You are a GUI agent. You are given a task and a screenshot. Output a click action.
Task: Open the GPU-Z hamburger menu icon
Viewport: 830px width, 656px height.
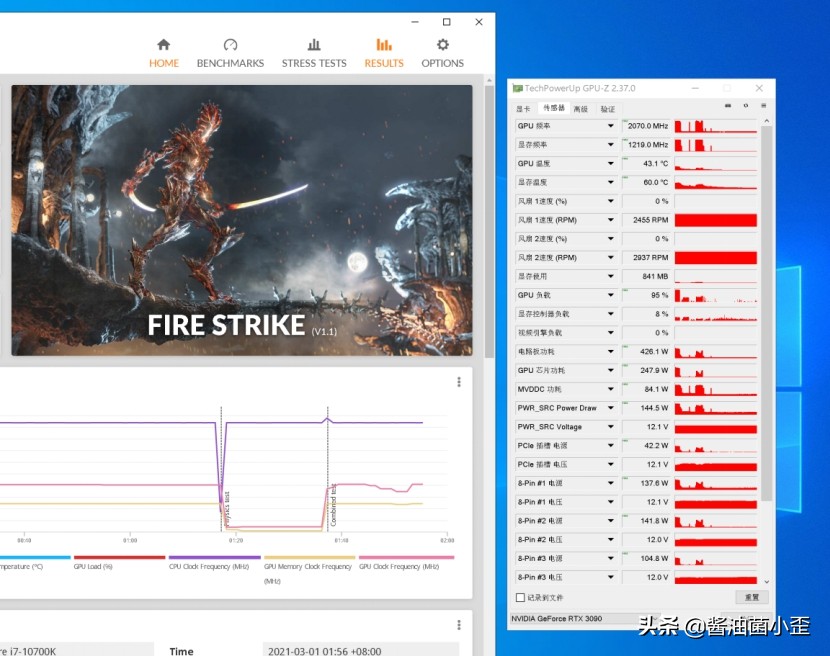click(x=763, y=106)
